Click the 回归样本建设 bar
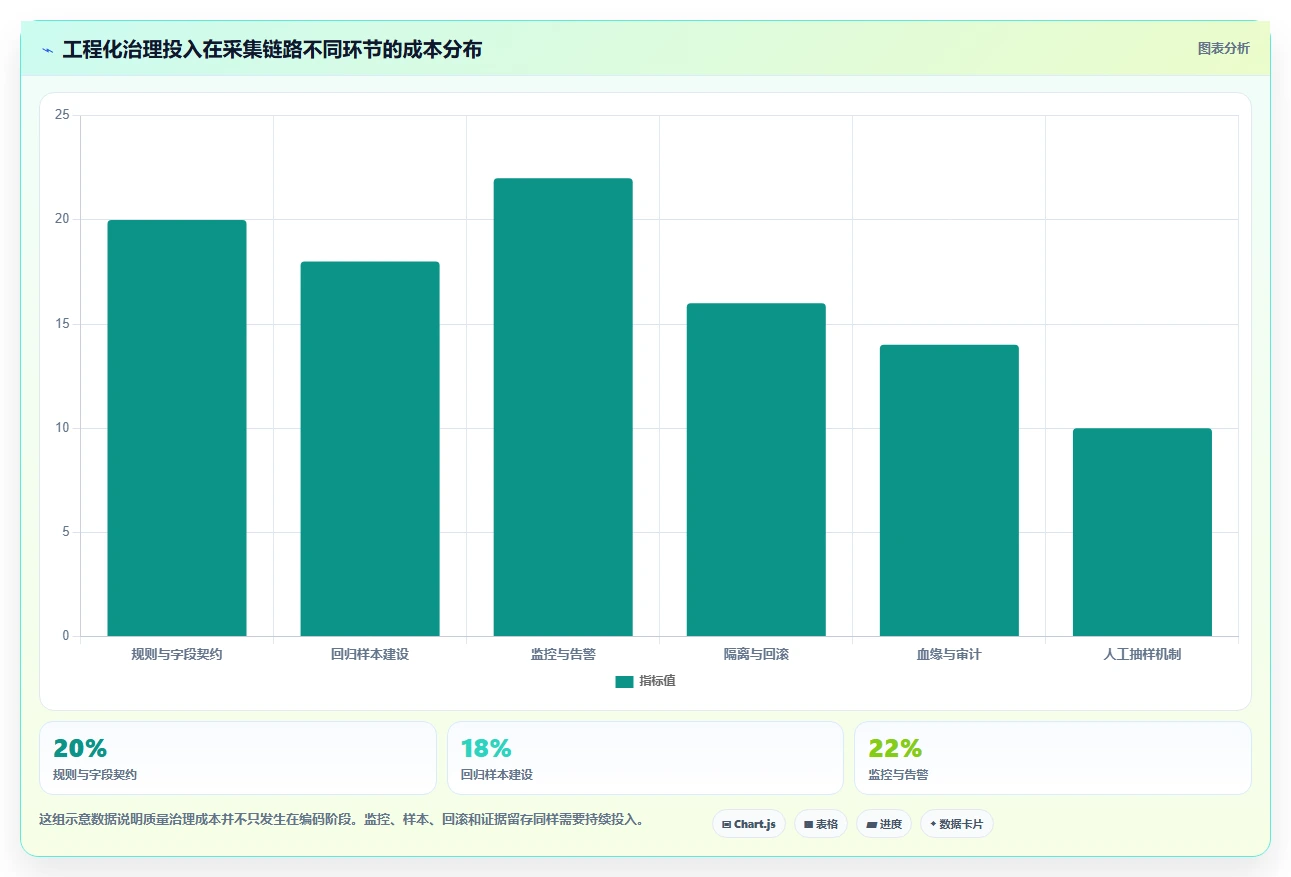Image resolution: width=1291 pixels, height=877 pixels. 370,449
